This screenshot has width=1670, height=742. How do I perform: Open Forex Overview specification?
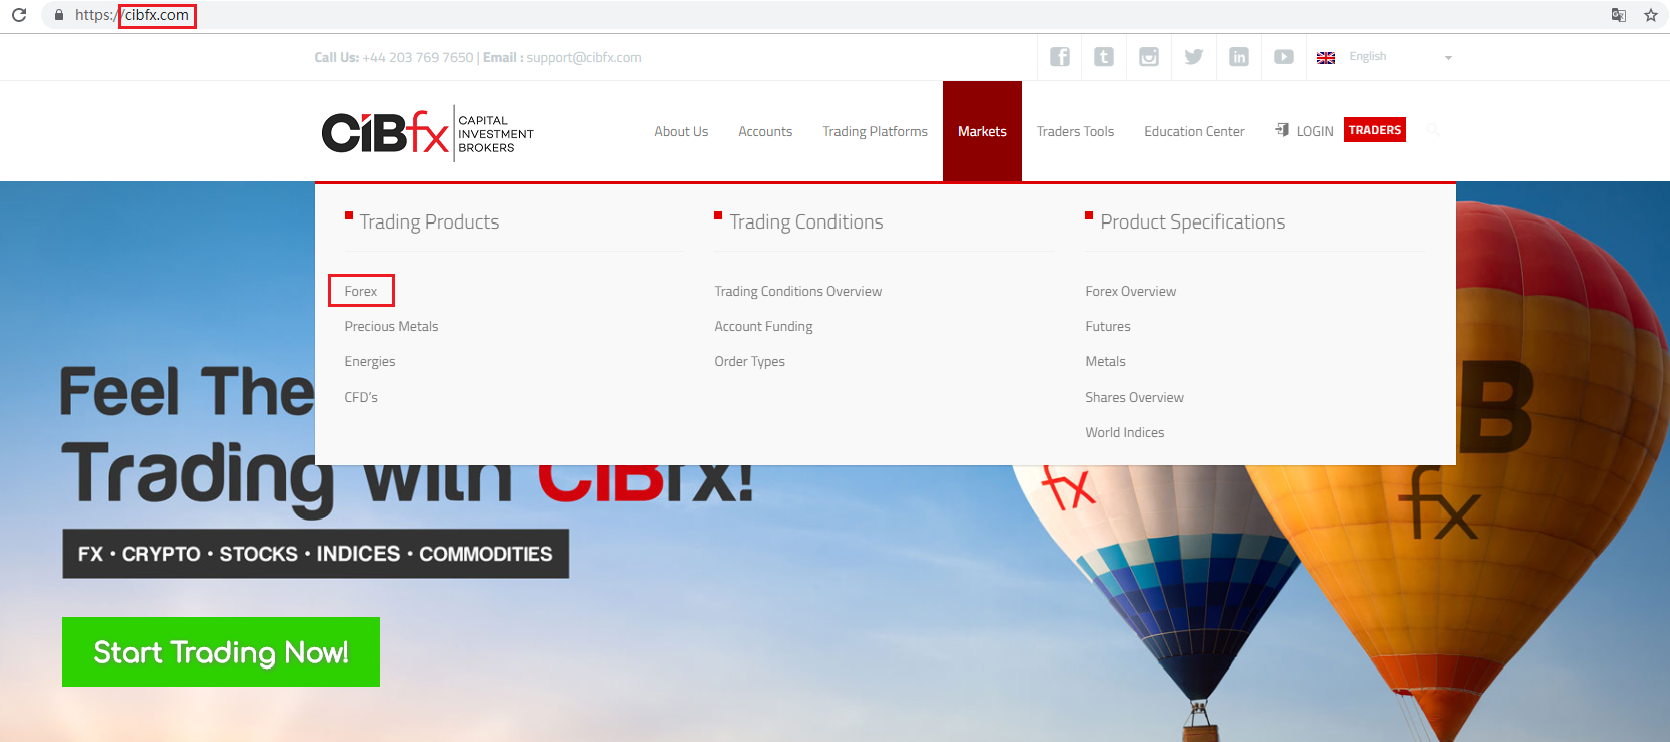pyautogui.click(x=1131, y=291)
